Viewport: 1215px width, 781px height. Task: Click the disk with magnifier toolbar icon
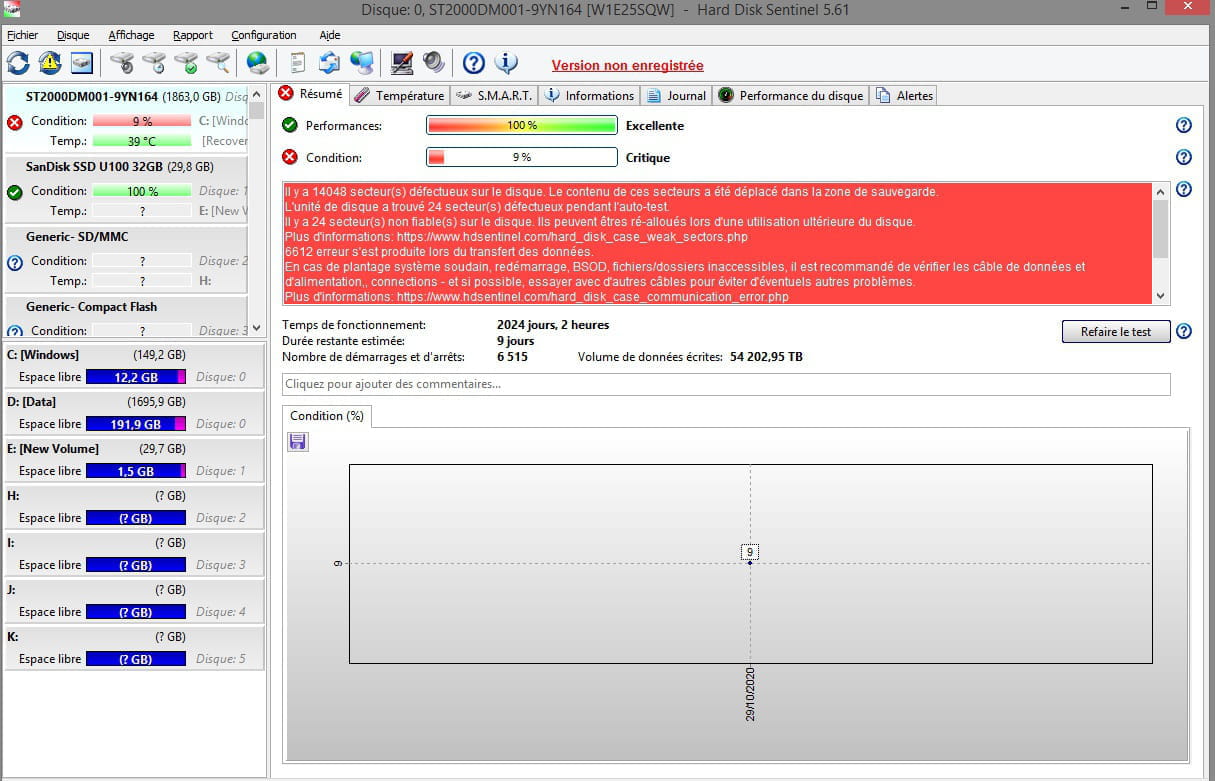[217, 63]
